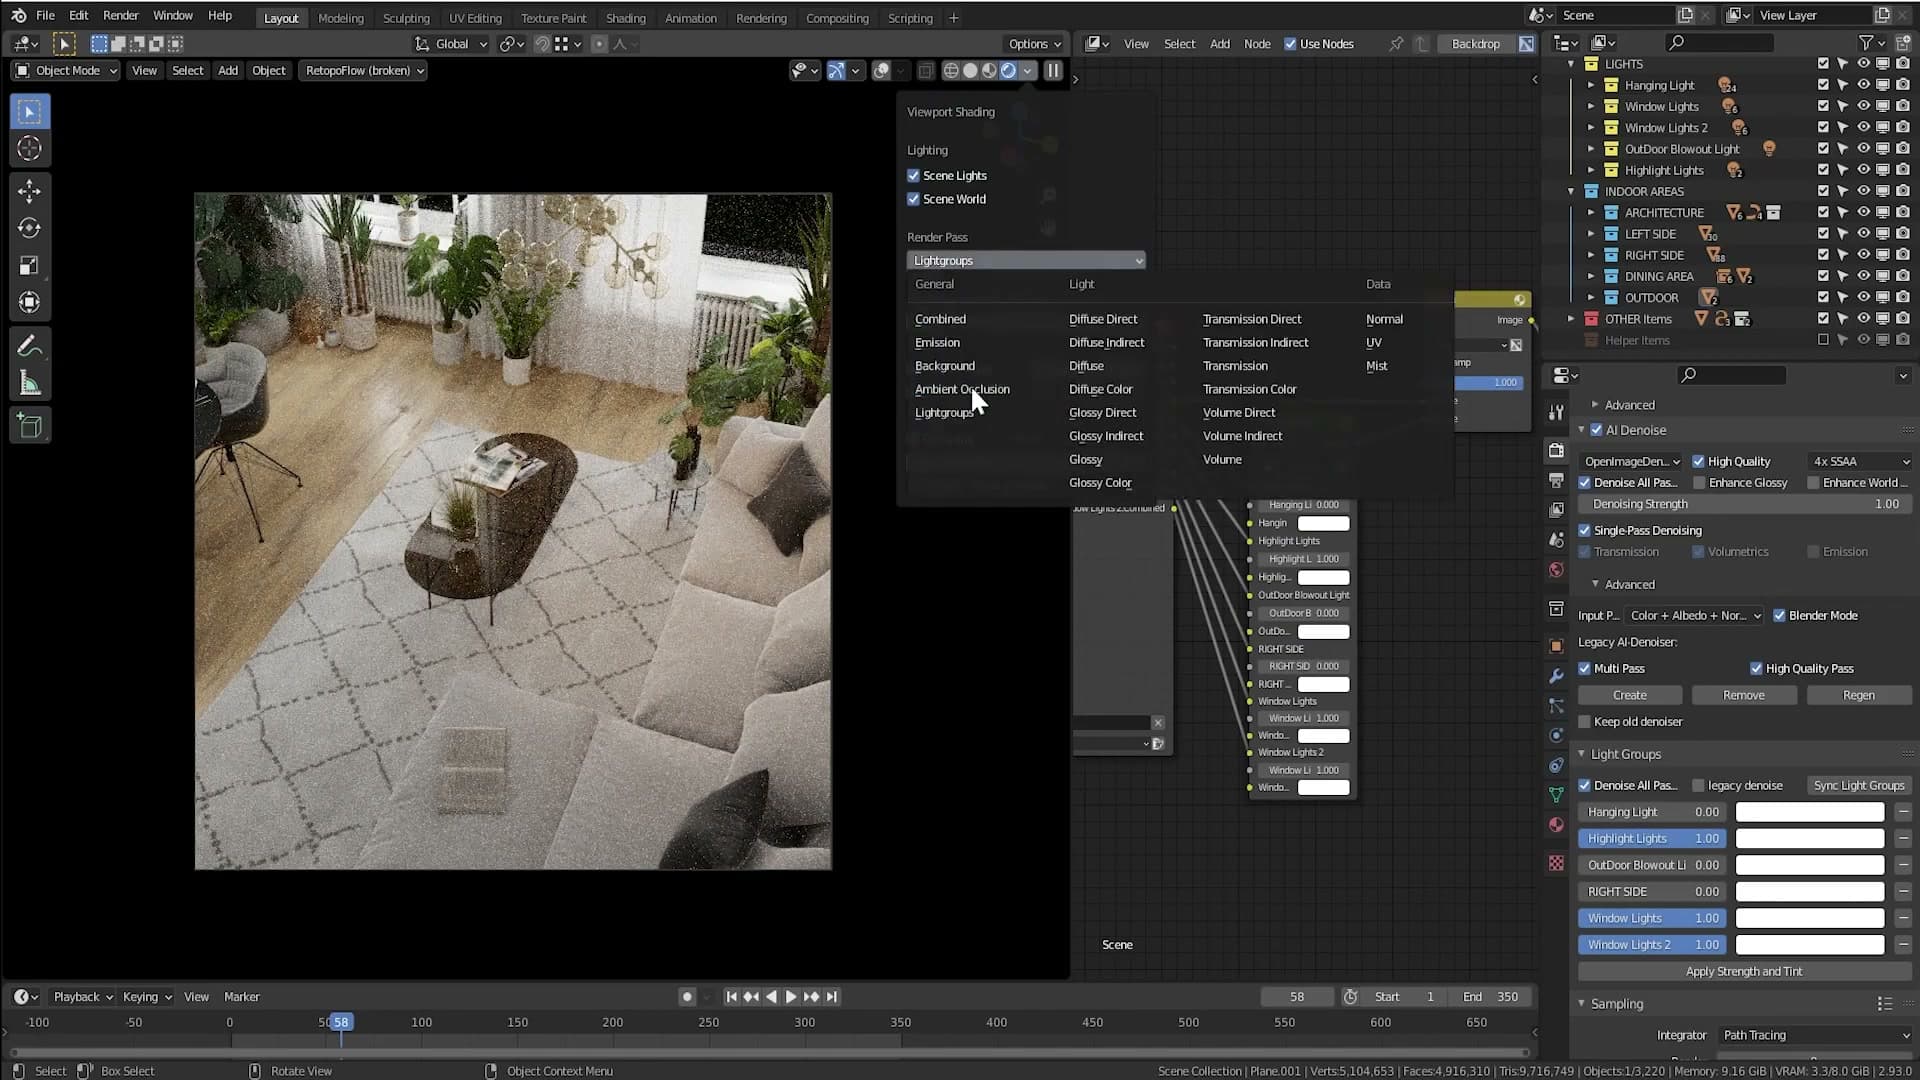Open Hanging Light tint color swatch
The height and width of the screenshot is (1080, 1920).
[1810, 812]
